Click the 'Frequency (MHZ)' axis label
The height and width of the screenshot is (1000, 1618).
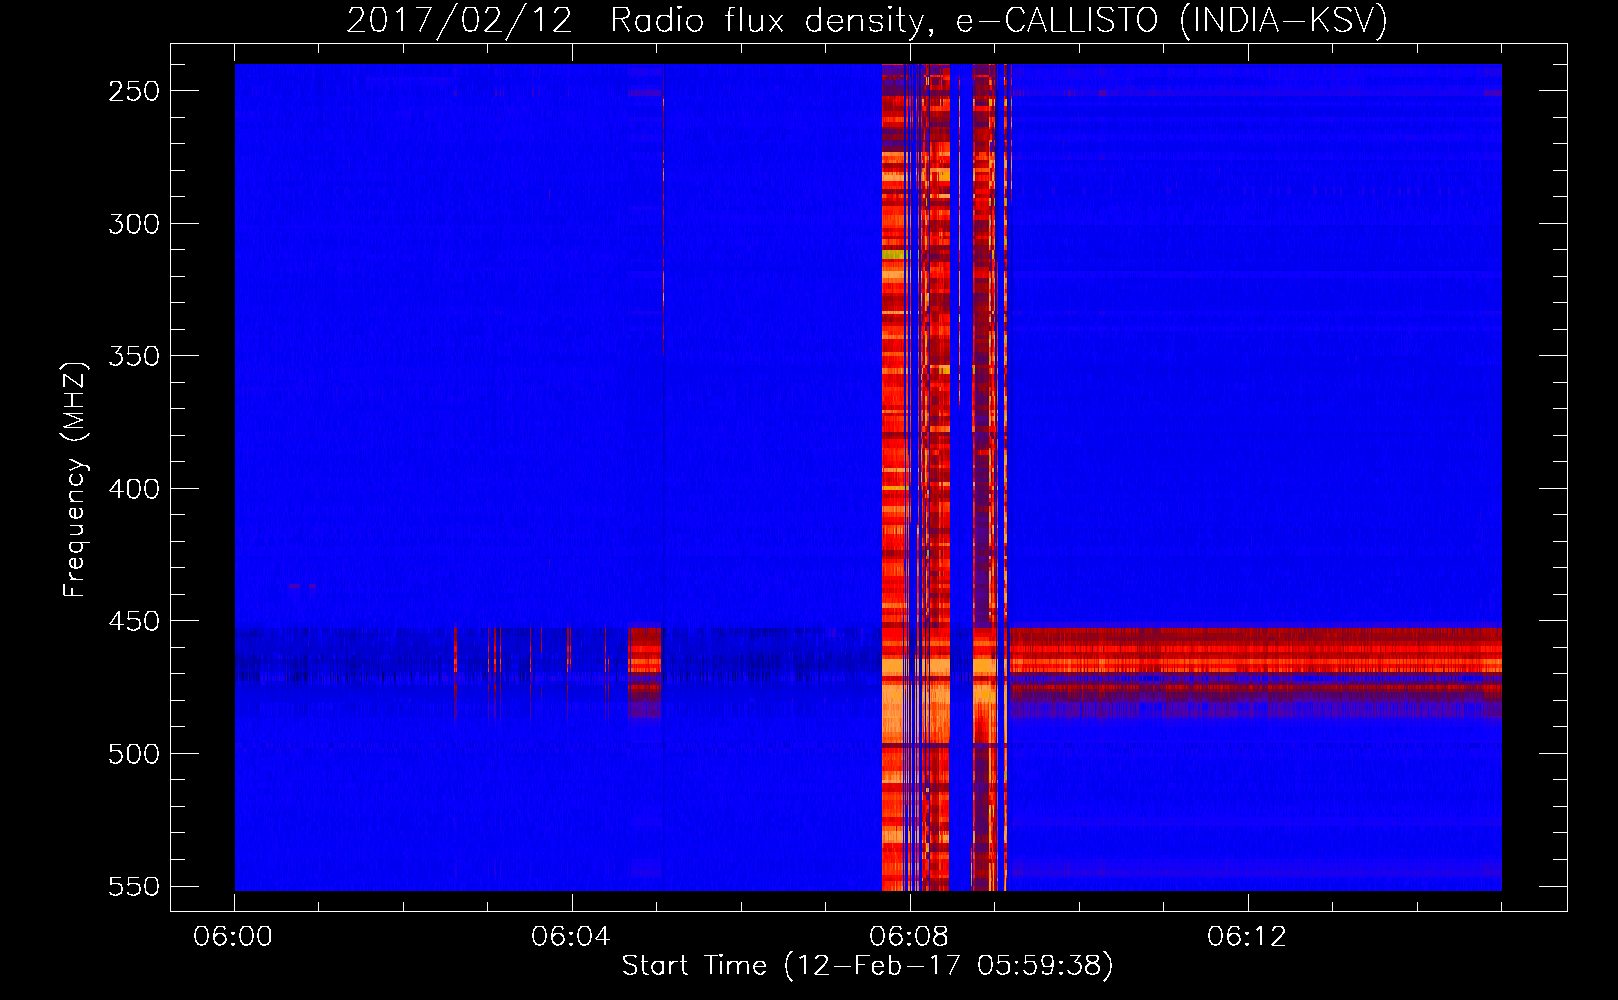75,479
